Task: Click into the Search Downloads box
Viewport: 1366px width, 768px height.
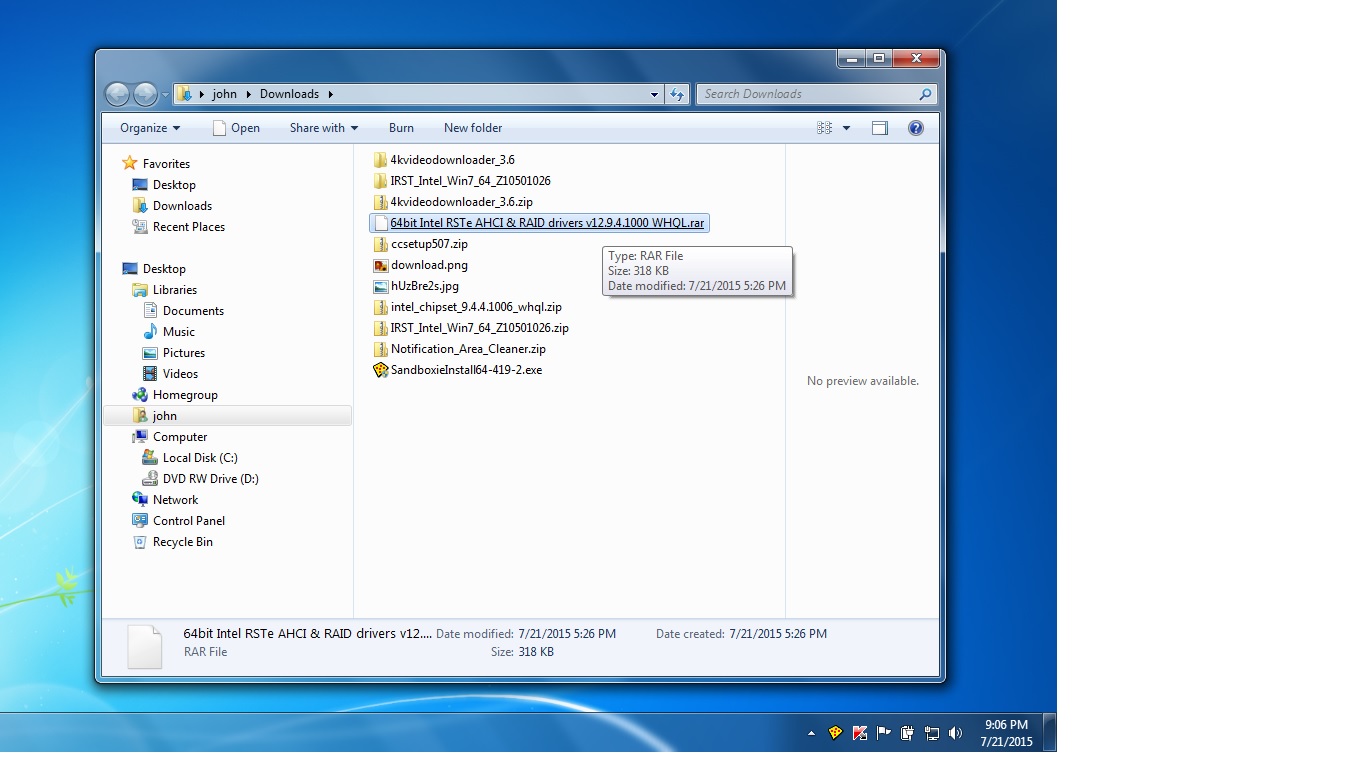Action: [808, 94]
